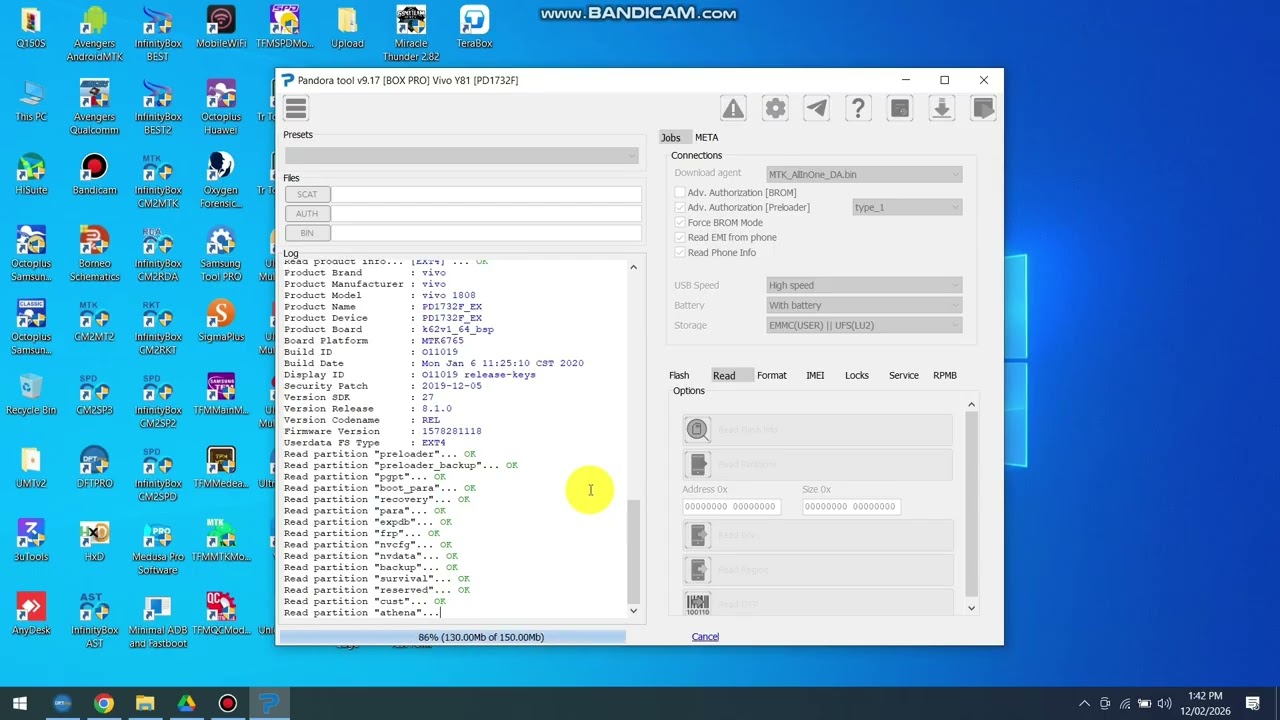Open the Flash tab
The image size is (1280, 720).
[x=679, y=375]
